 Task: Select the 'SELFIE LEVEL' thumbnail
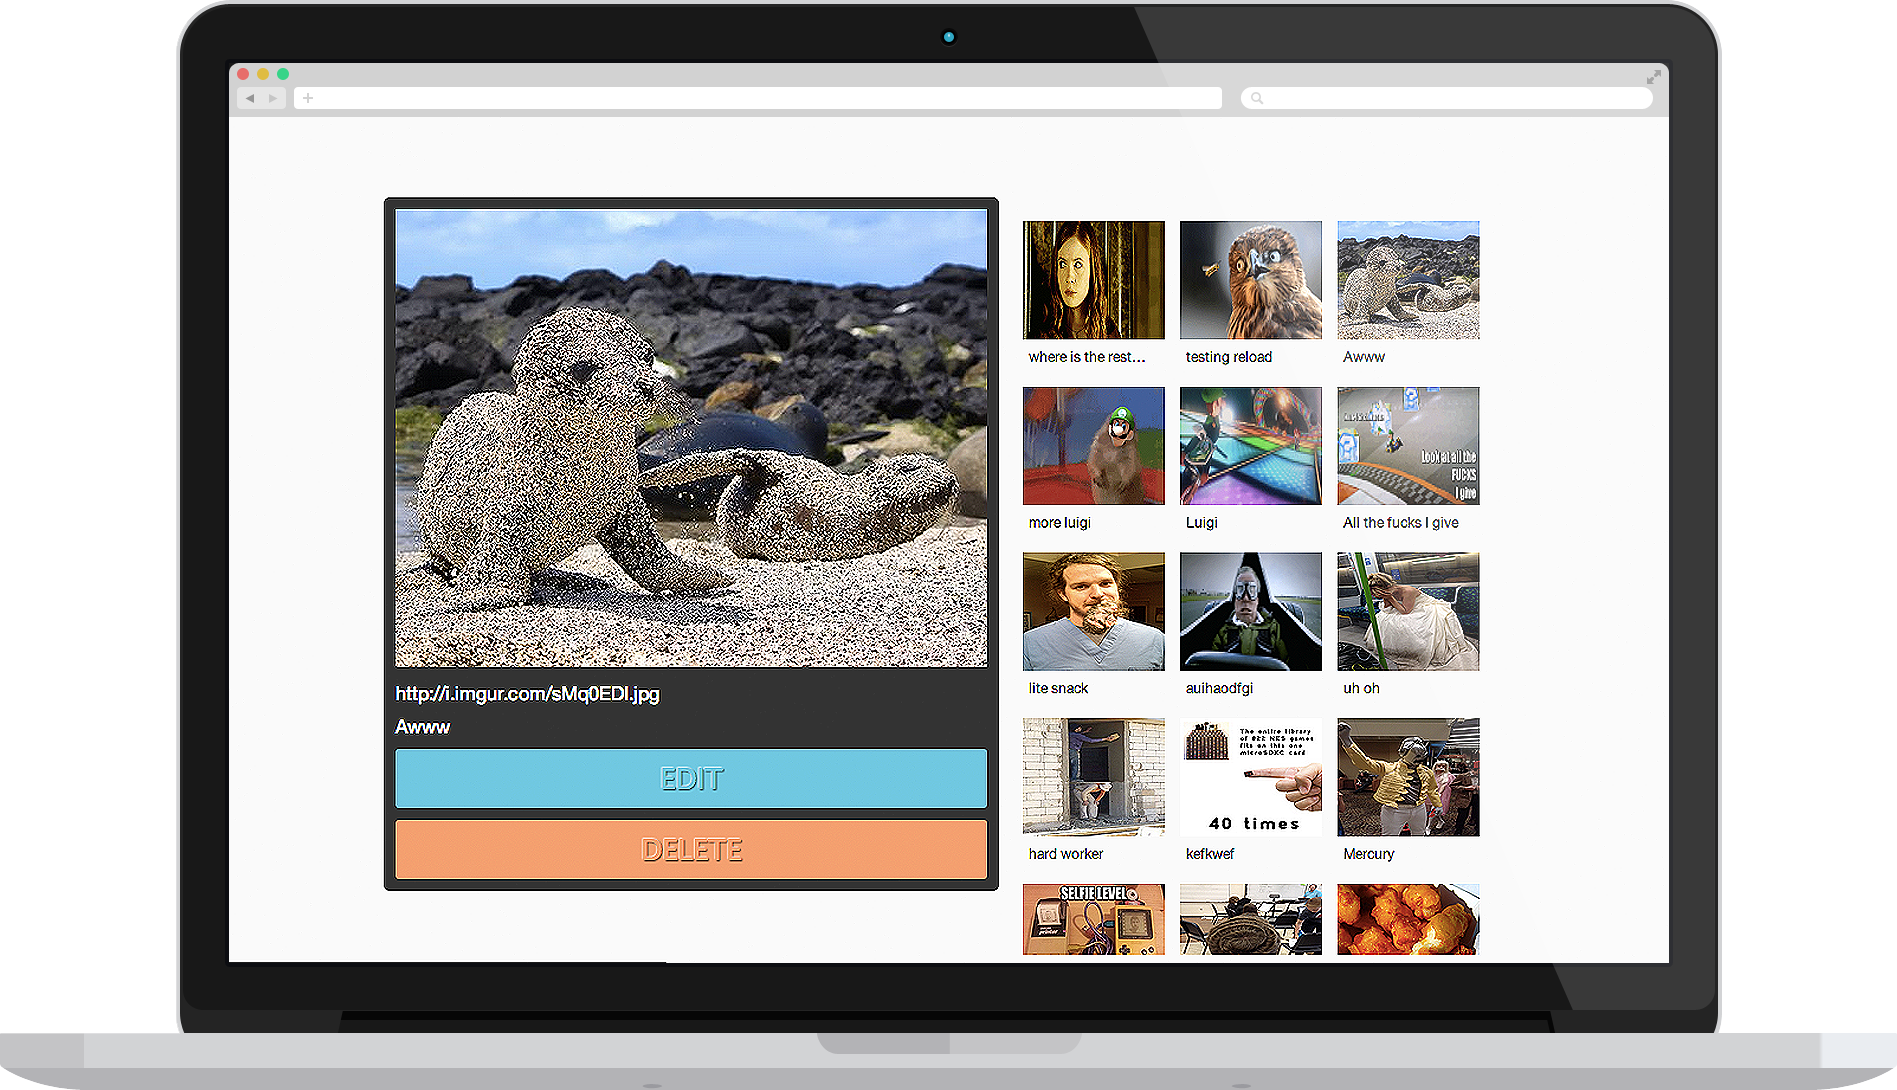click(x=1094, y=919)
